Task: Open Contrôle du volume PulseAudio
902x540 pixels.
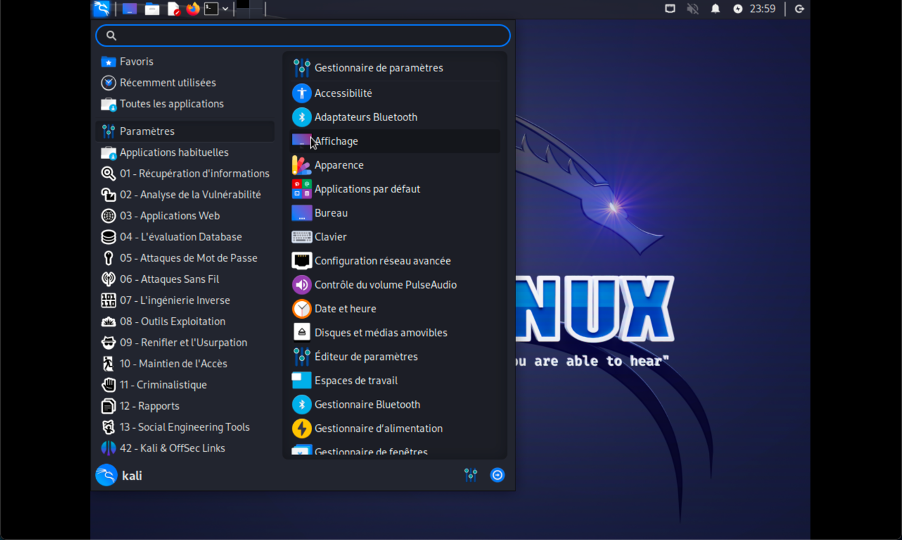Action: 385,285
